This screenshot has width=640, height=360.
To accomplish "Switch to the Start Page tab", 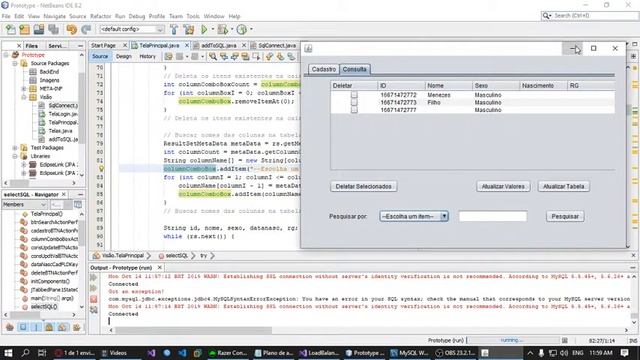I will pos(103,45).
